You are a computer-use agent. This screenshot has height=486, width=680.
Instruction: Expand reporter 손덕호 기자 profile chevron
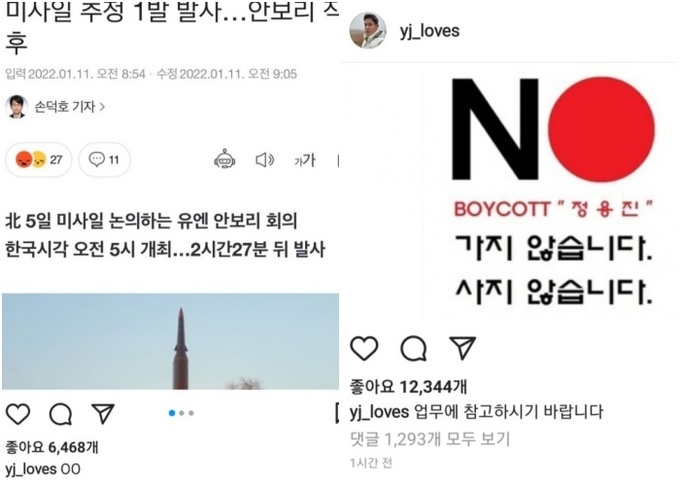click(102, 107)
